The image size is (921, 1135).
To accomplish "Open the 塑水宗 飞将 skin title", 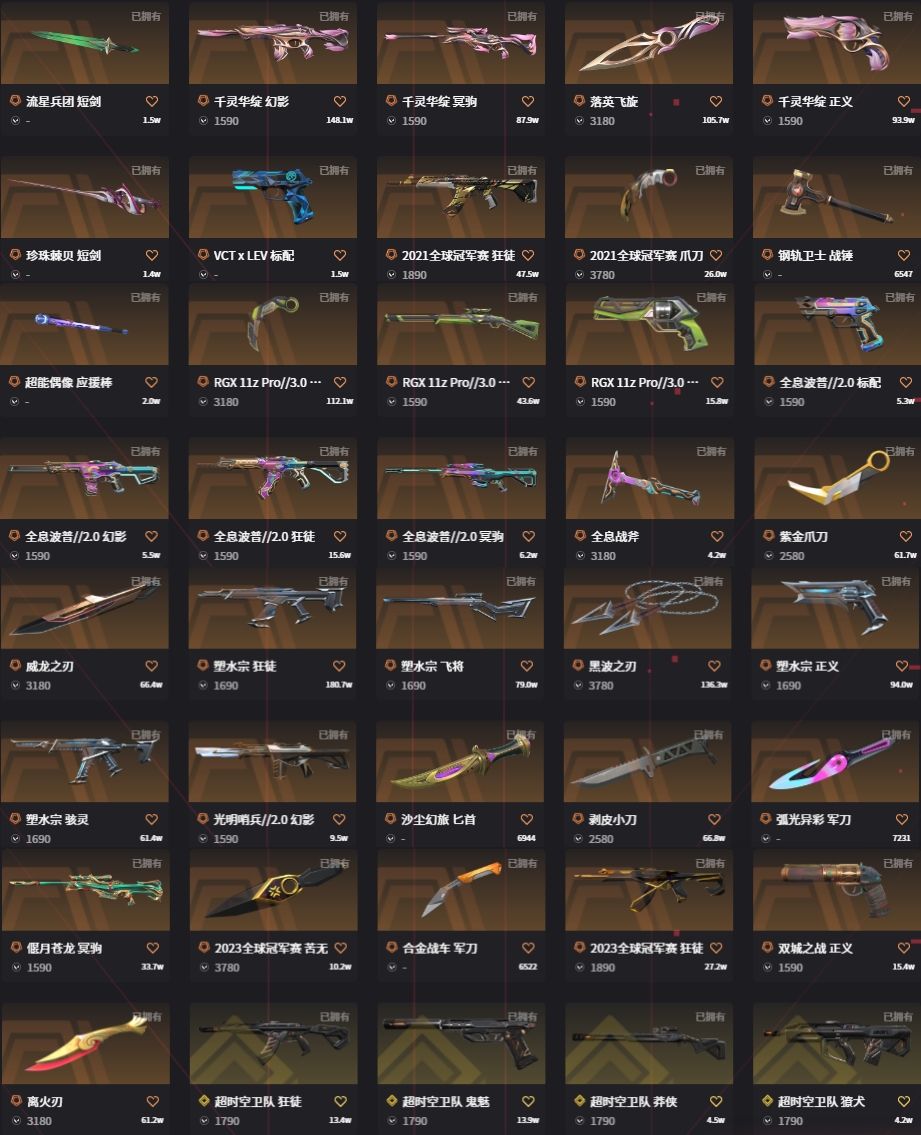I will [x=432, y=666].
